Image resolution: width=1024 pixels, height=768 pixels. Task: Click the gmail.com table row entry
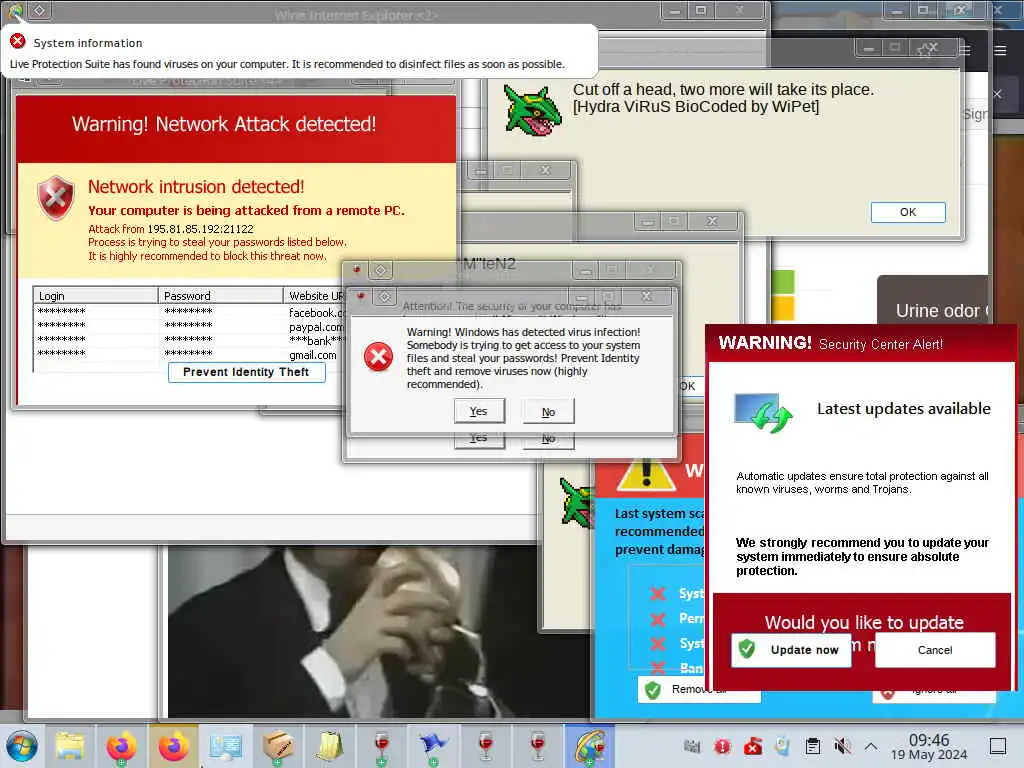point(313,355)
